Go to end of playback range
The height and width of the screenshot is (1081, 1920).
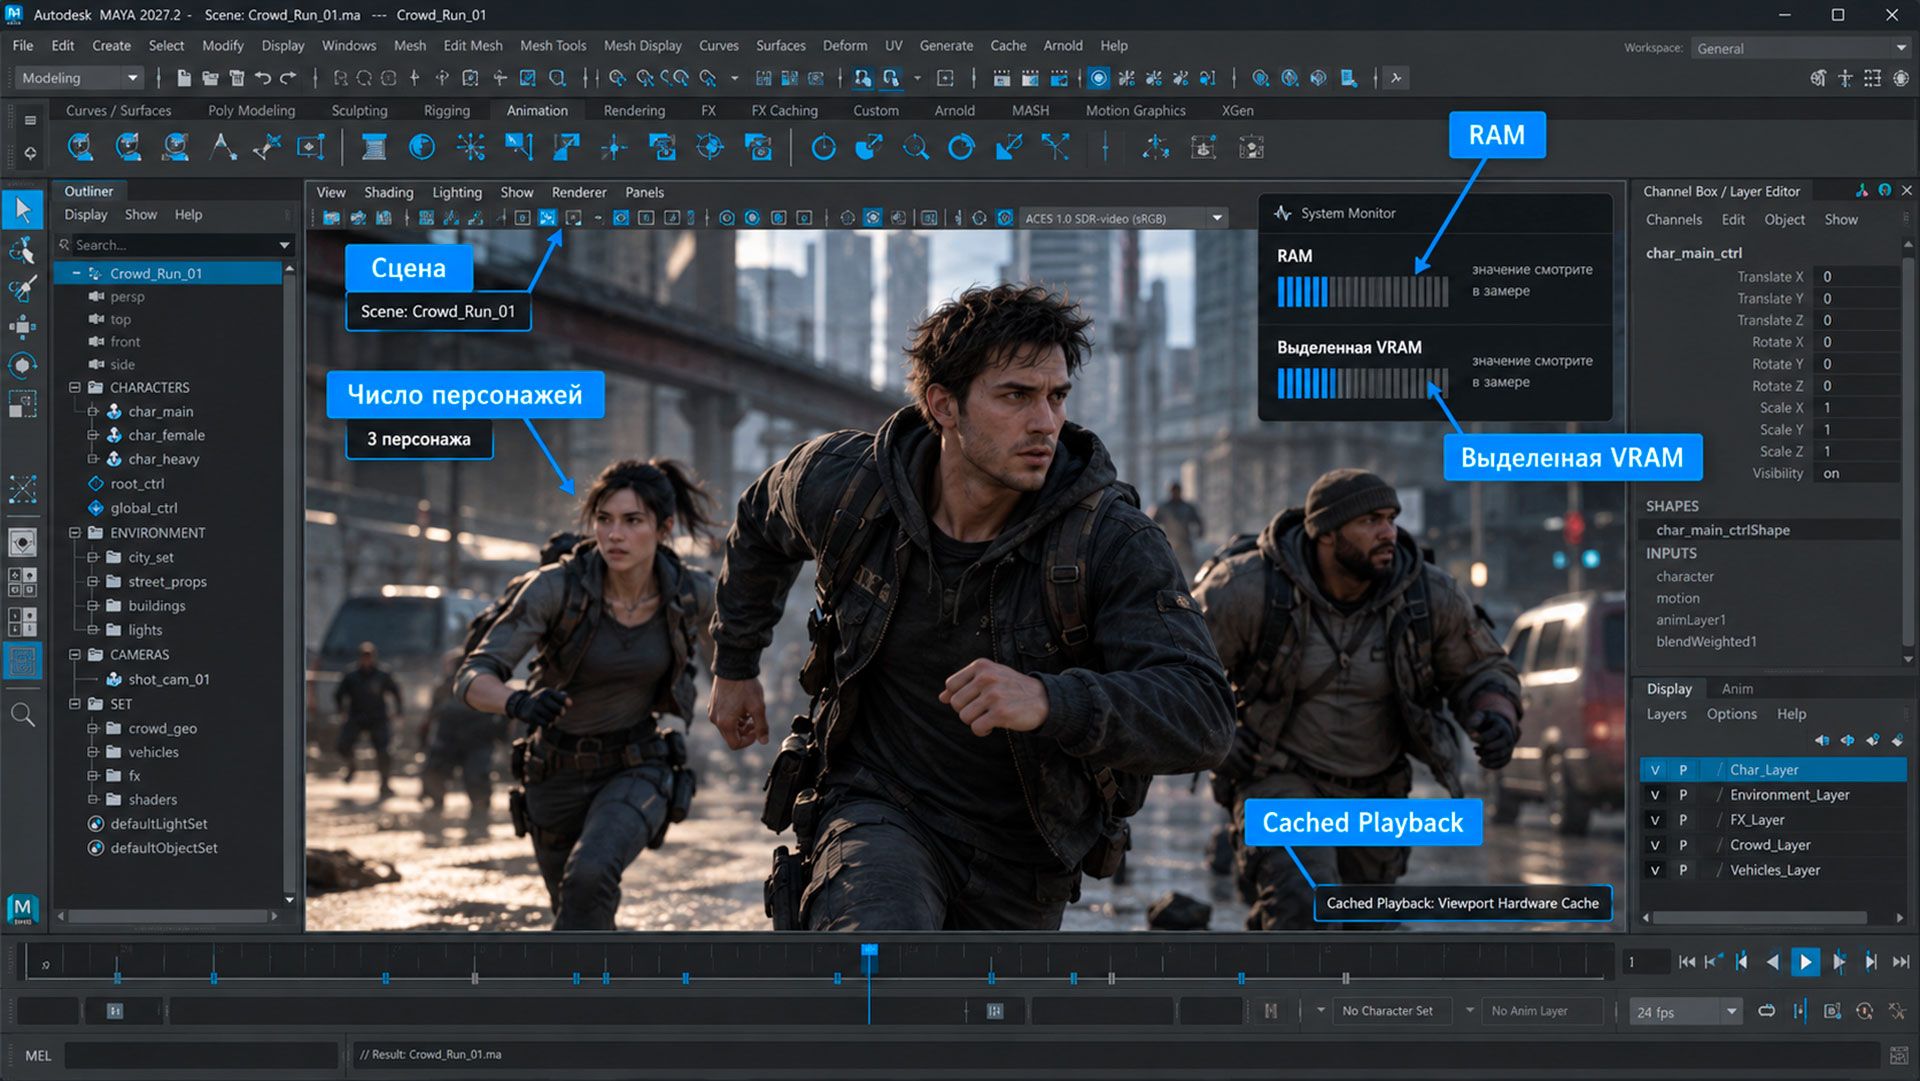tap(1901, 962)
